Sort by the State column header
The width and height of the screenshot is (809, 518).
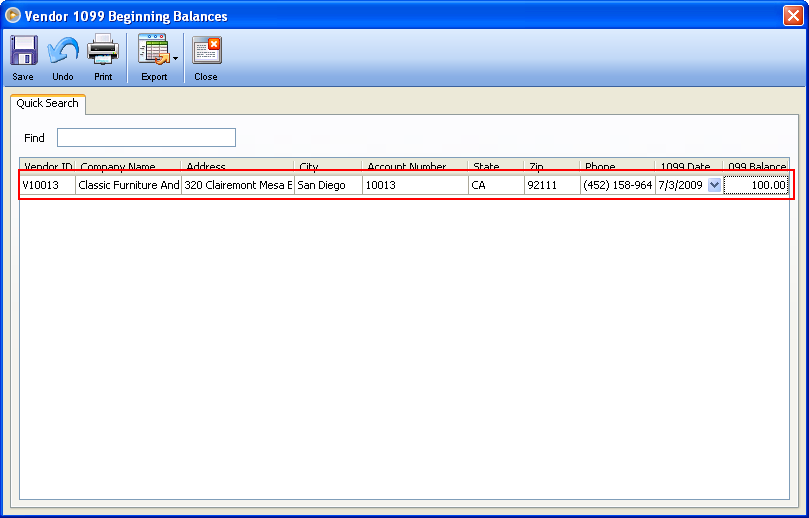tap(496, 166)
